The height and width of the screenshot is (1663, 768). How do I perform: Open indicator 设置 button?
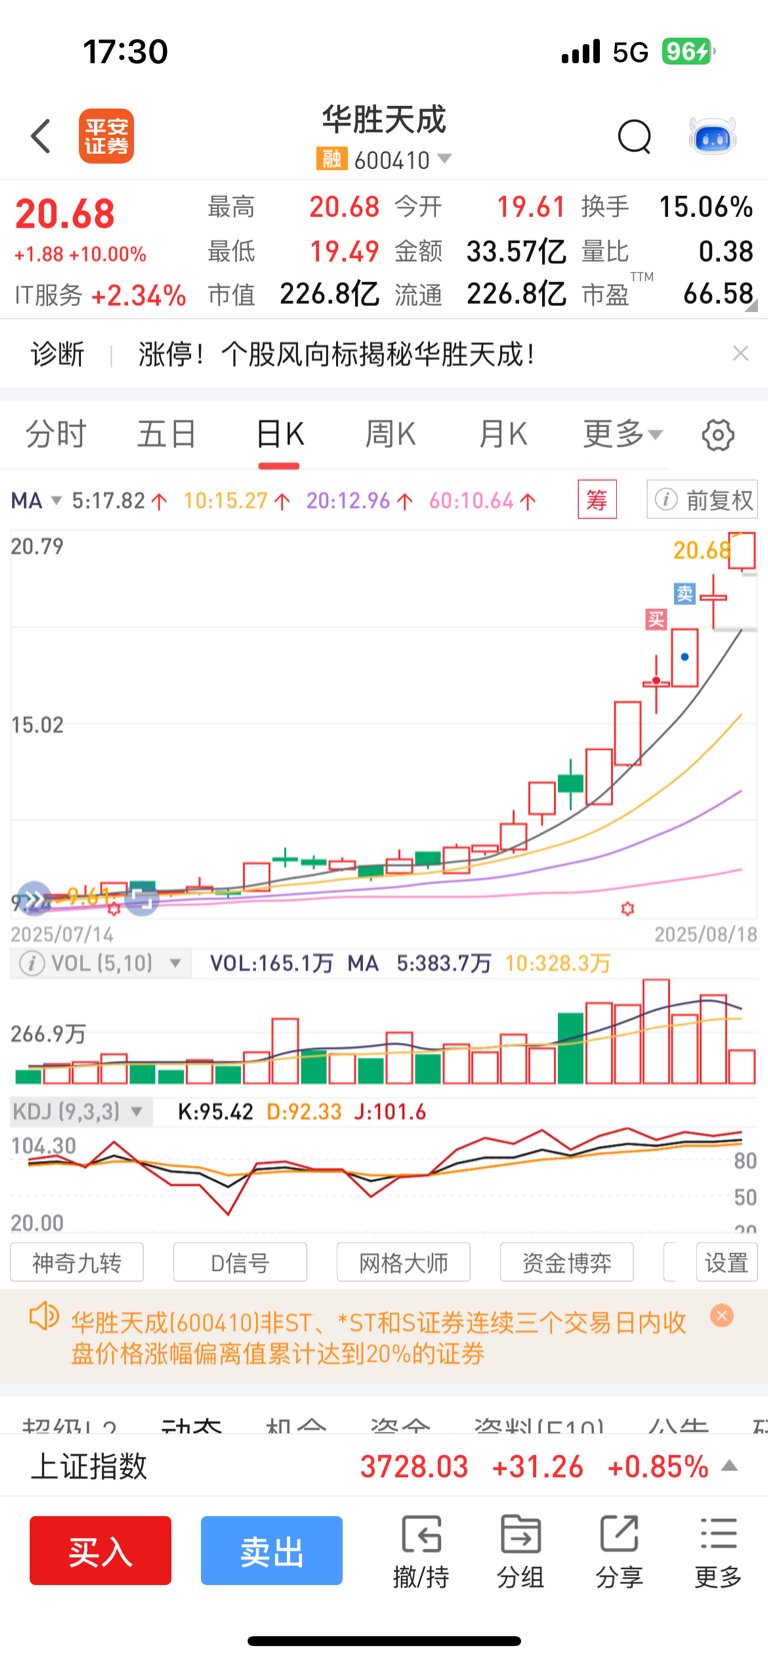tap(726, 1262)
